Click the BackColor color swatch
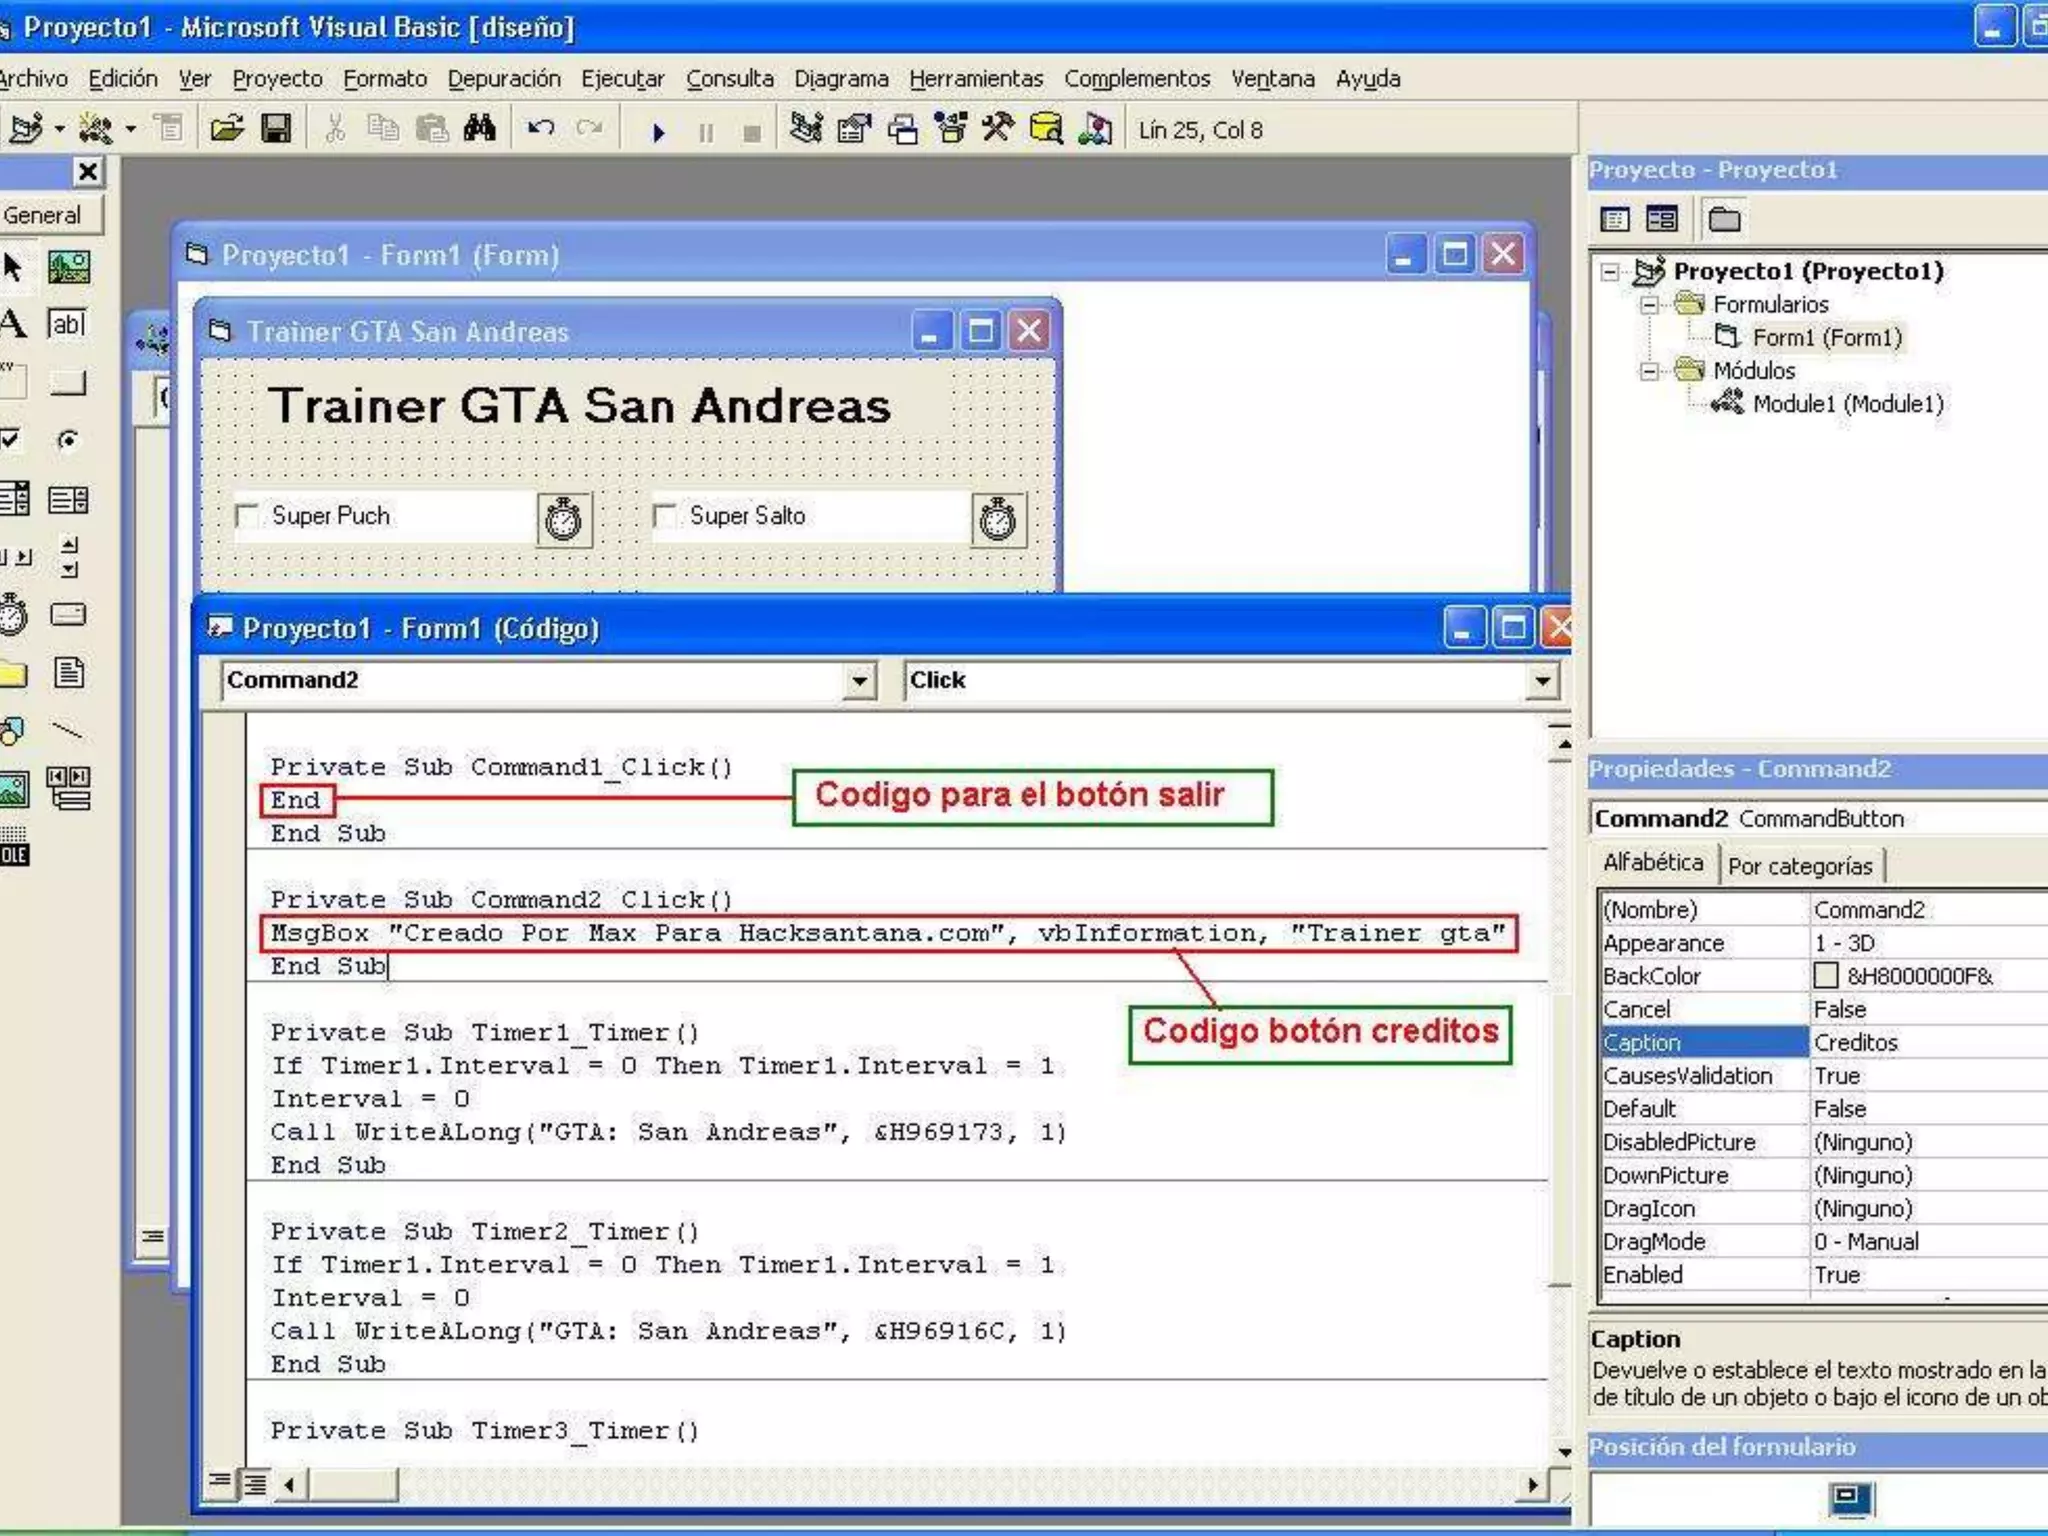 1826,976
